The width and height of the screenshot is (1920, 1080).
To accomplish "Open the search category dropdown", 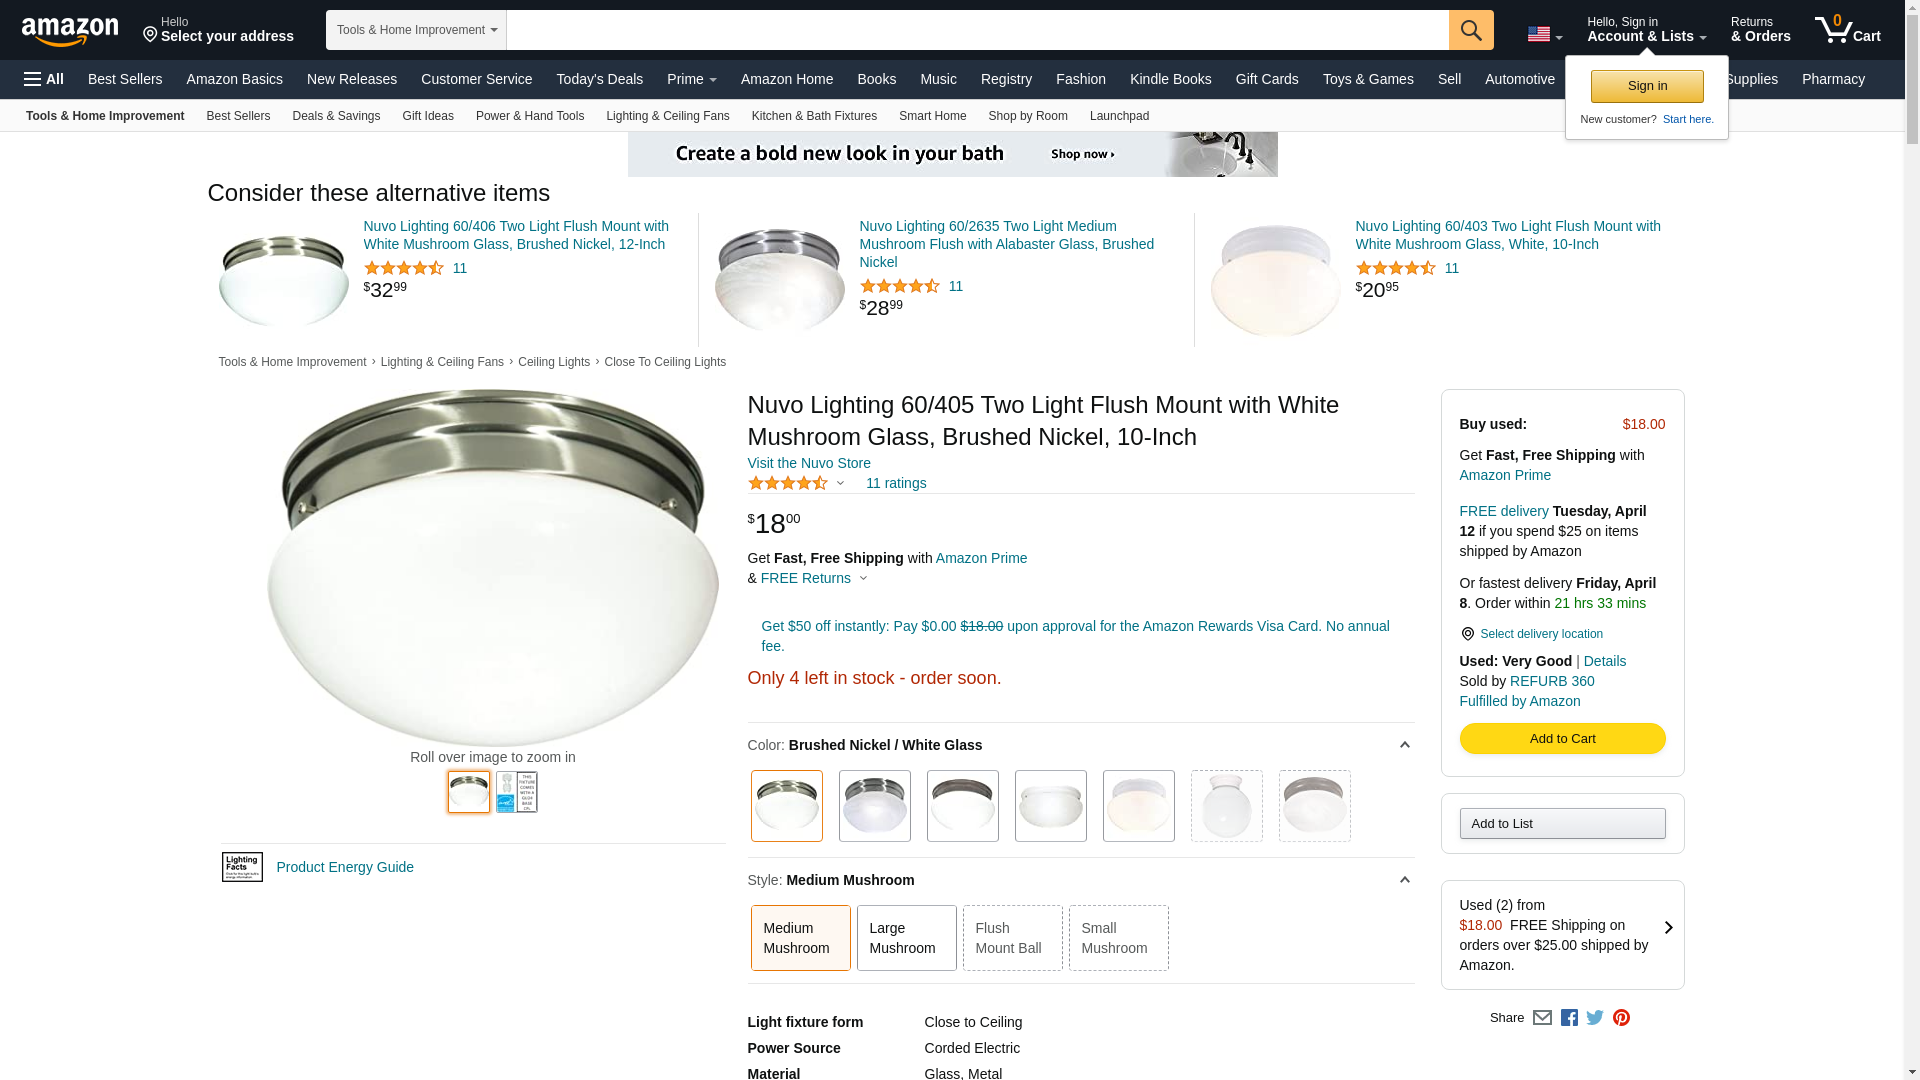I will 416,30.
